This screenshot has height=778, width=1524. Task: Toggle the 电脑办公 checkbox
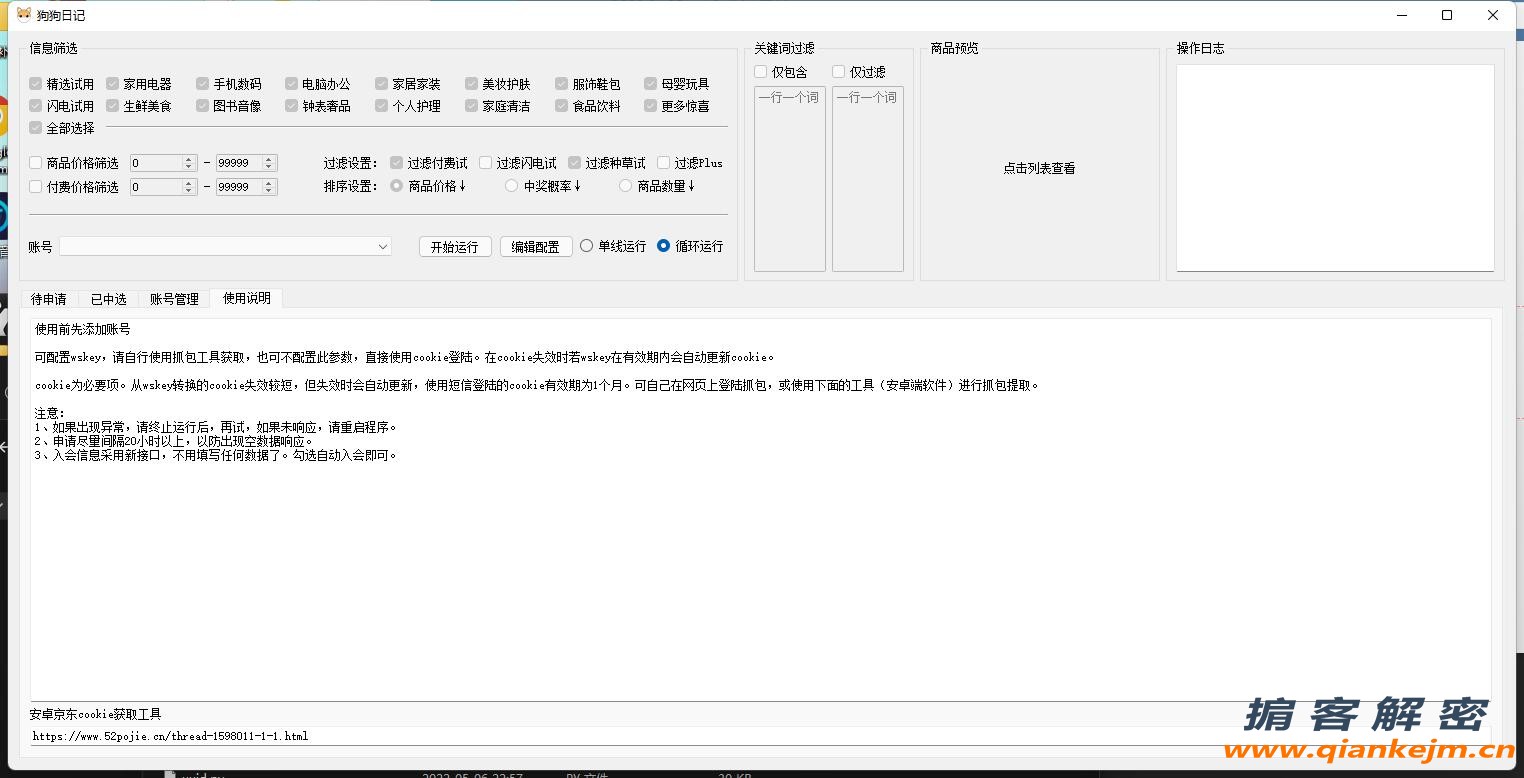(x=291, y=84)
